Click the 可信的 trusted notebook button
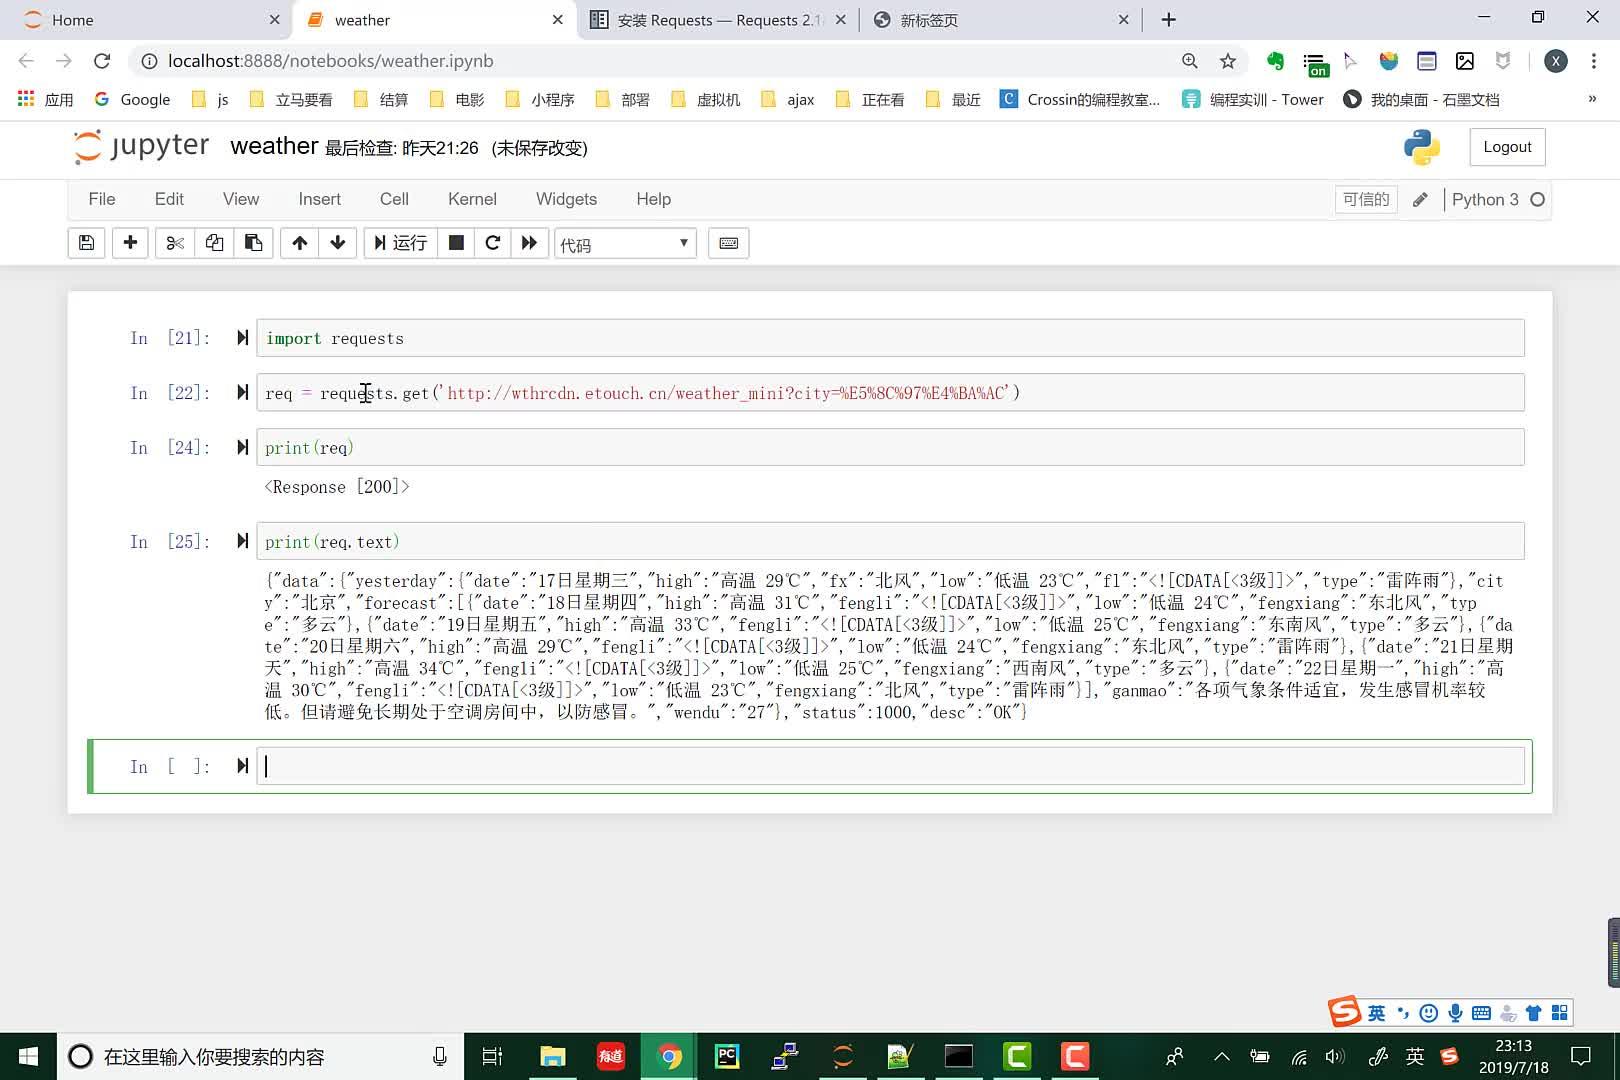This screenshot has width=1620, height=1080. pos(1366,199)
